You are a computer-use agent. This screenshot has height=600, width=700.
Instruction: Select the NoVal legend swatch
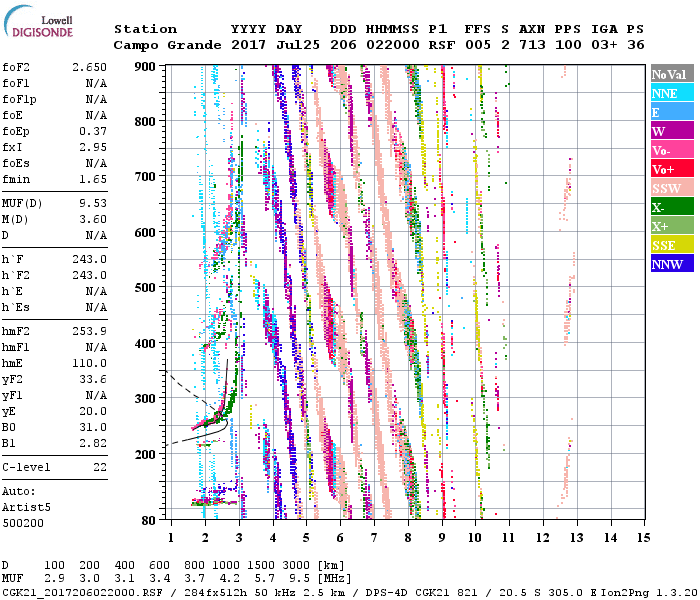[670, 75]
